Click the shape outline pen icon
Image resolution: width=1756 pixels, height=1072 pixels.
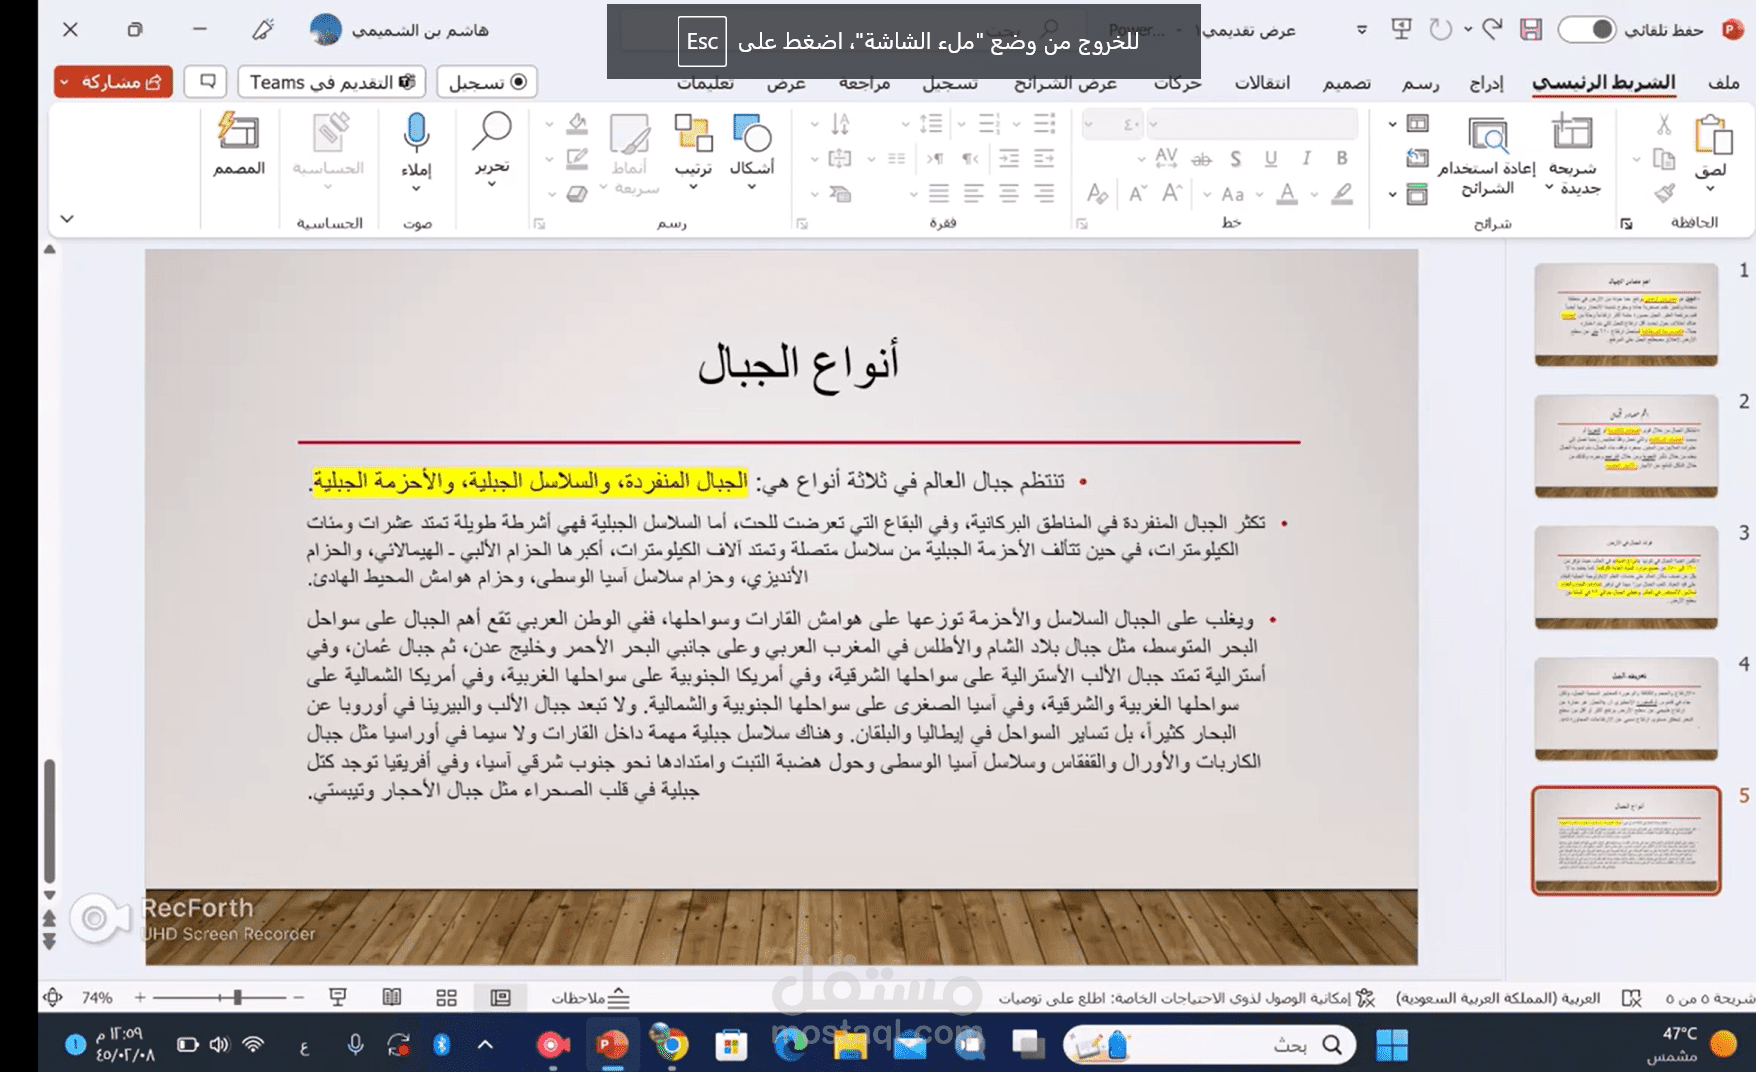tap(576, 158)
